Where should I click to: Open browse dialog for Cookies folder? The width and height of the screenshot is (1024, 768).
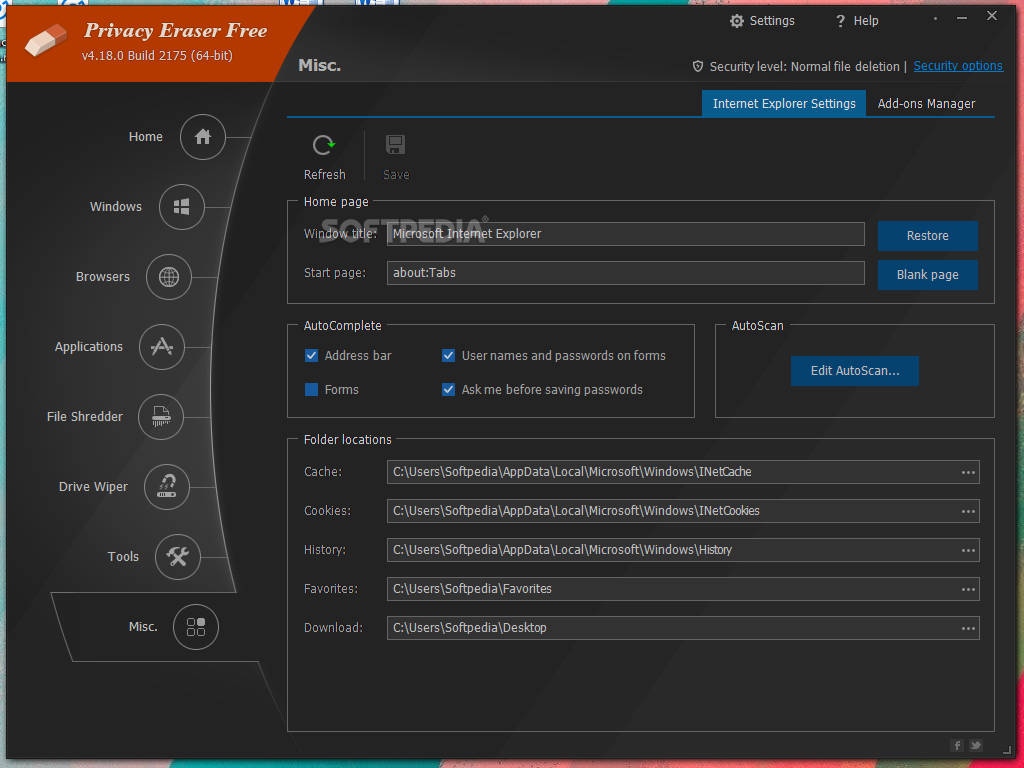968,511
